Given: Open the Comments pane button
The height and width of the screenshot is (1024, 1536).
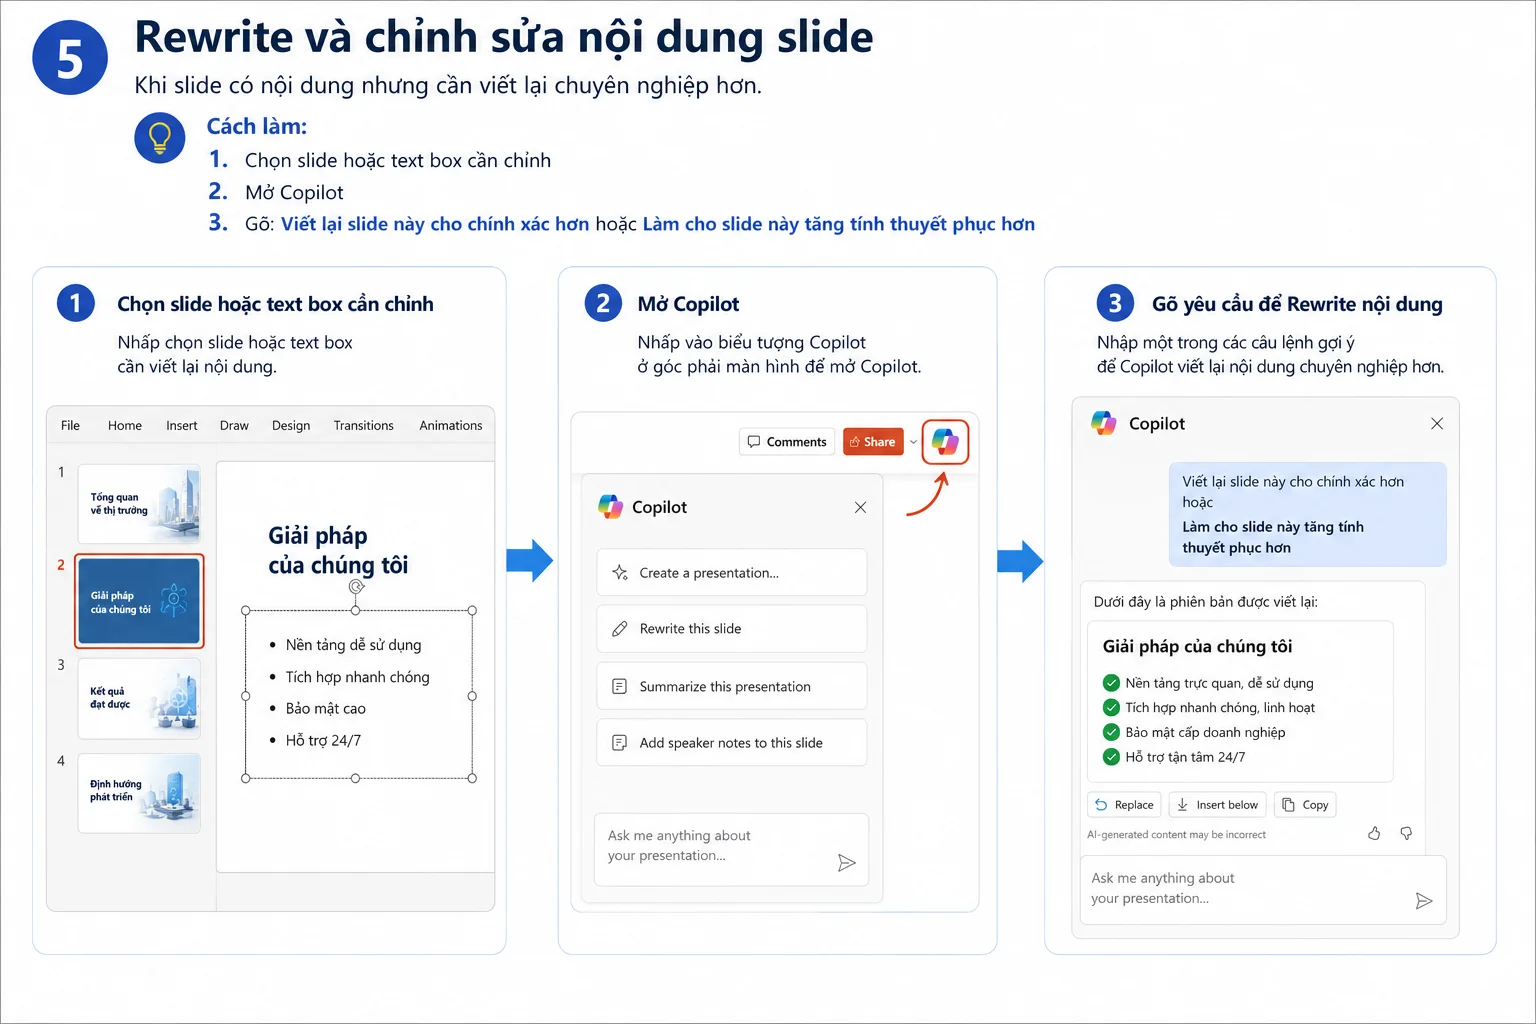Looking at the screenshot, I should coord(787,442).
